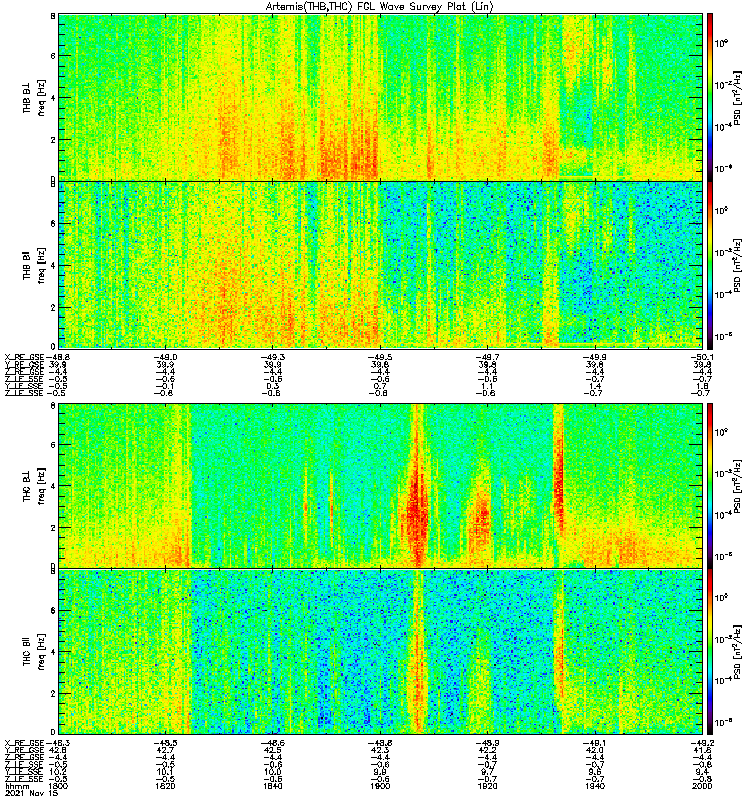This screenshot has height=800, width=750.
Task: Click the PSD [nT²/Hz] label of THB B∥ panel
Action: coord(737,266)
